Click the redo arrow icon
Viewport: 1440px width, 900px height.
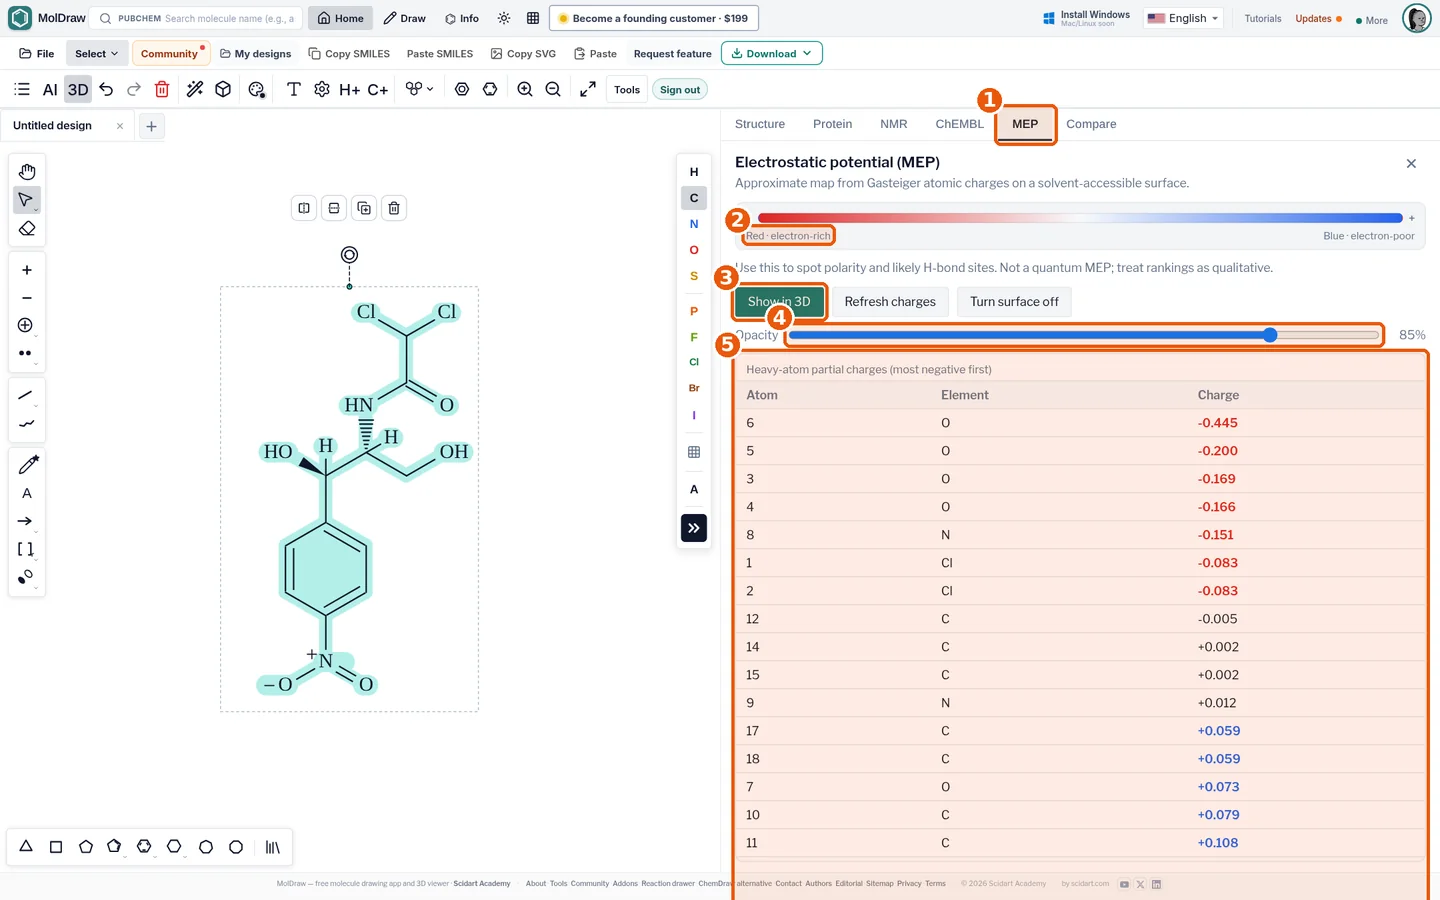(x=134, y=90)
